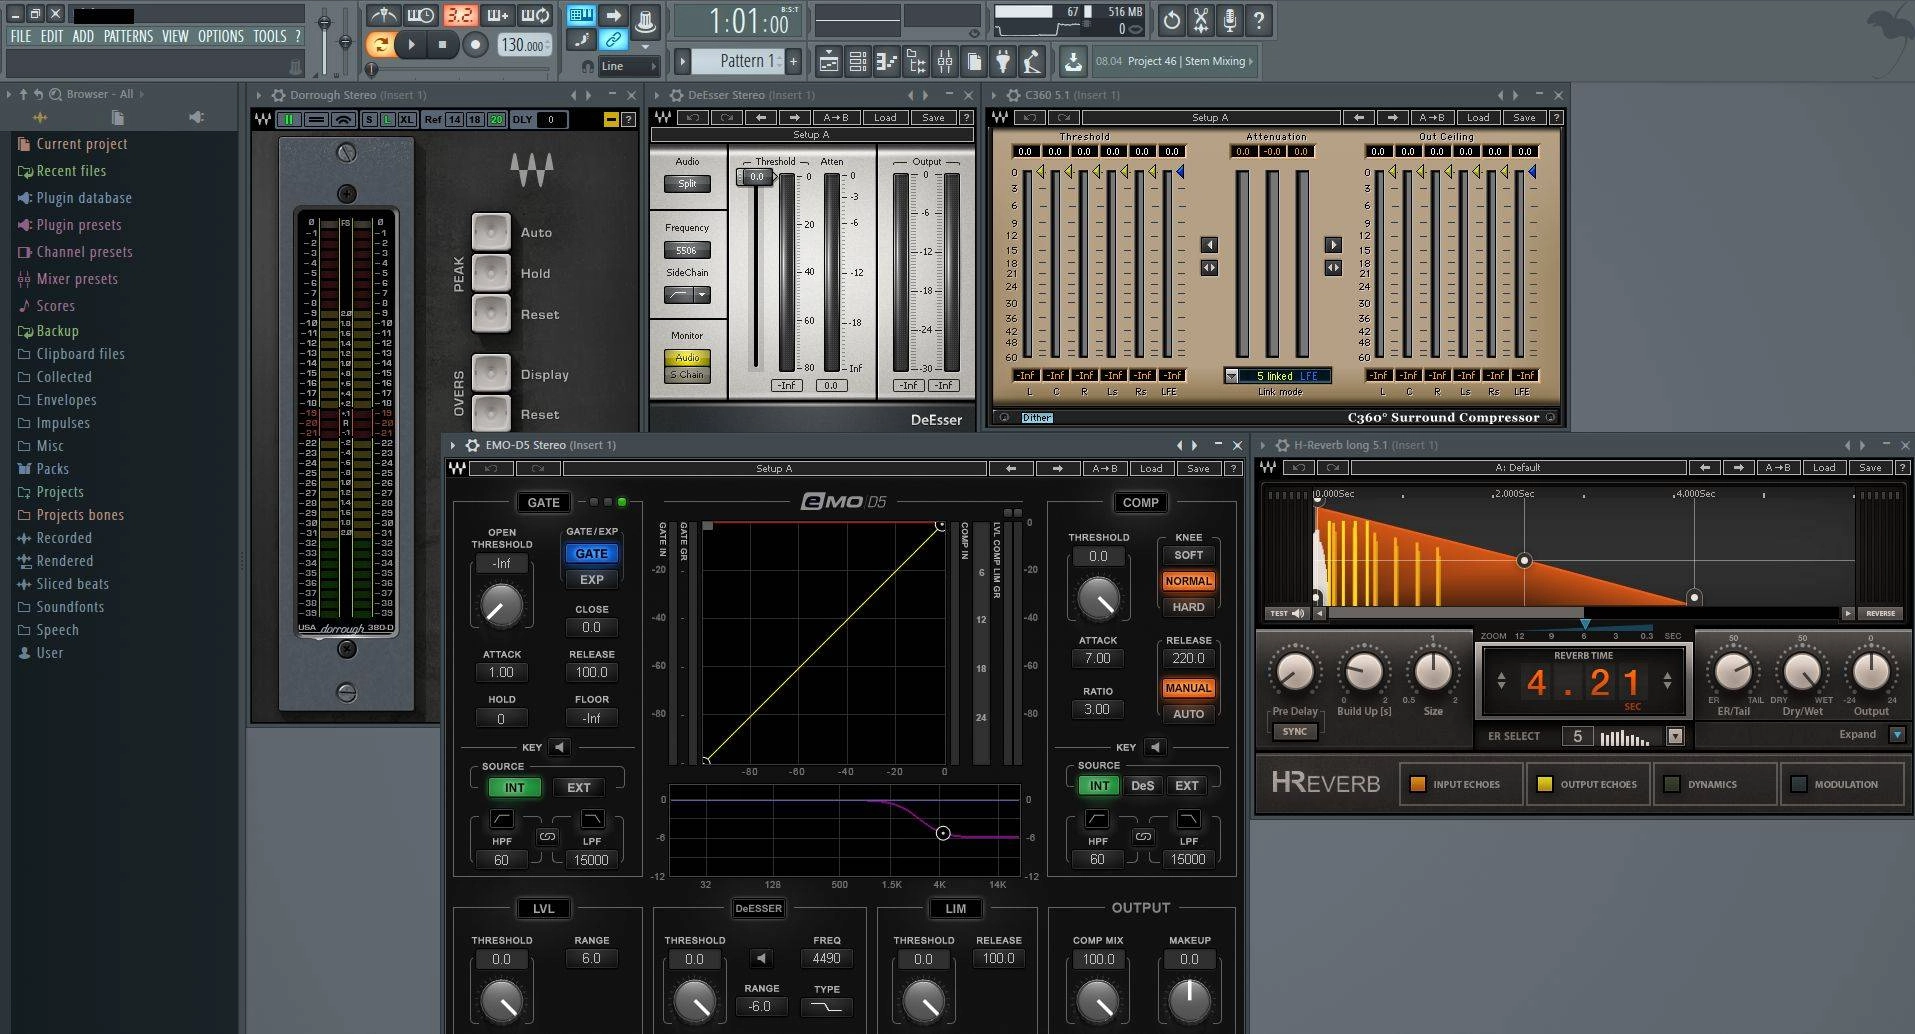Click SYNC button under Pre Delay
1915x1034 pixels.
(1294, 732)
